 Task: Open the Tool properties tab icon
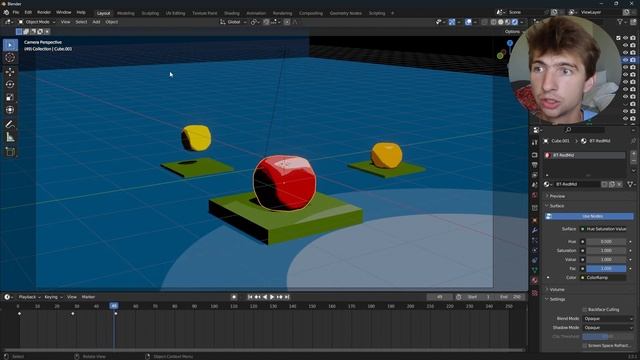click(535, 142)
